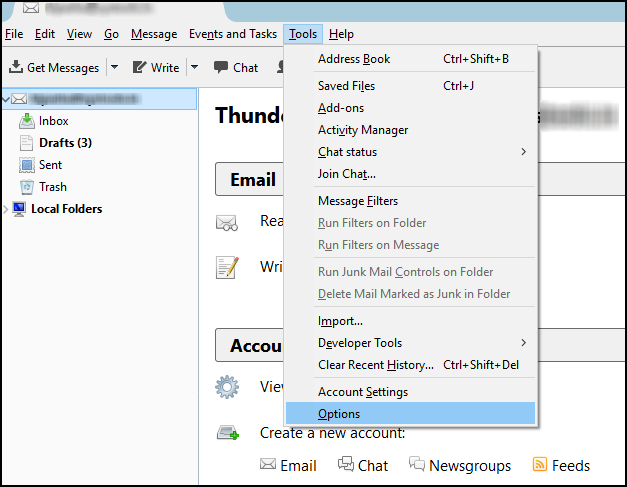627x487 pixels.
Task: Click the Local Folders computer icon
Action: [x=19, y=209]
